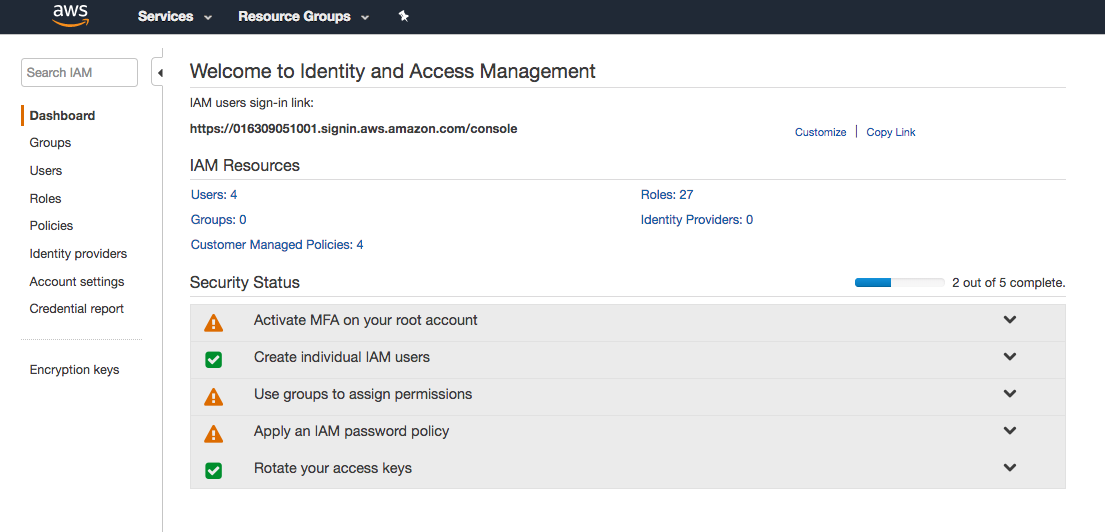Click the AWS logo icon
Viewport: 1105px width, 532px height.
[71, 15]
